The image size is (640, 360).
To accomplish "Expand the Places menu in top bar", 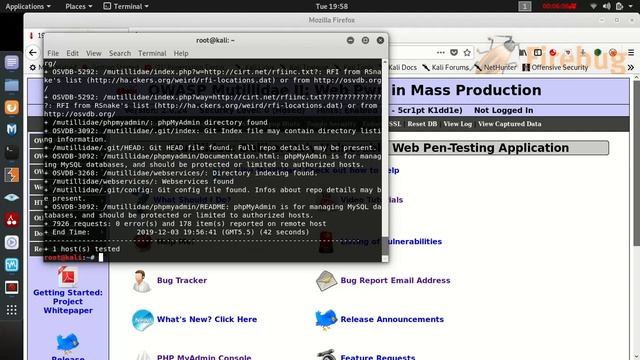I will coord(79,6).
